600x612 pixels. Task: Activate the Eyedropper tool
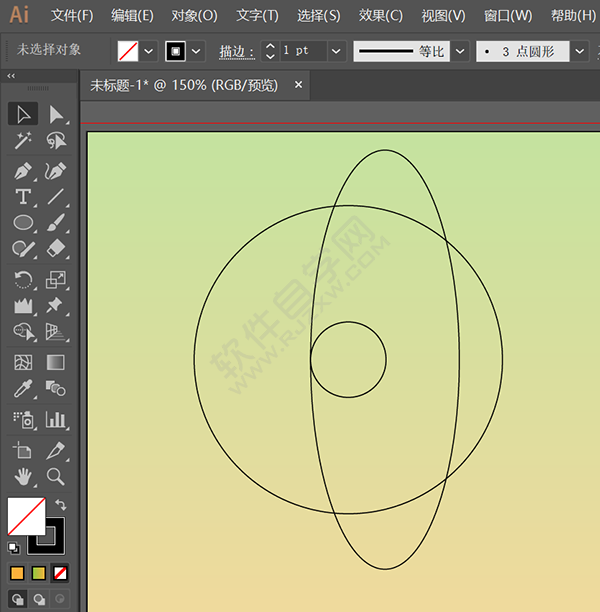pos(23,390)
